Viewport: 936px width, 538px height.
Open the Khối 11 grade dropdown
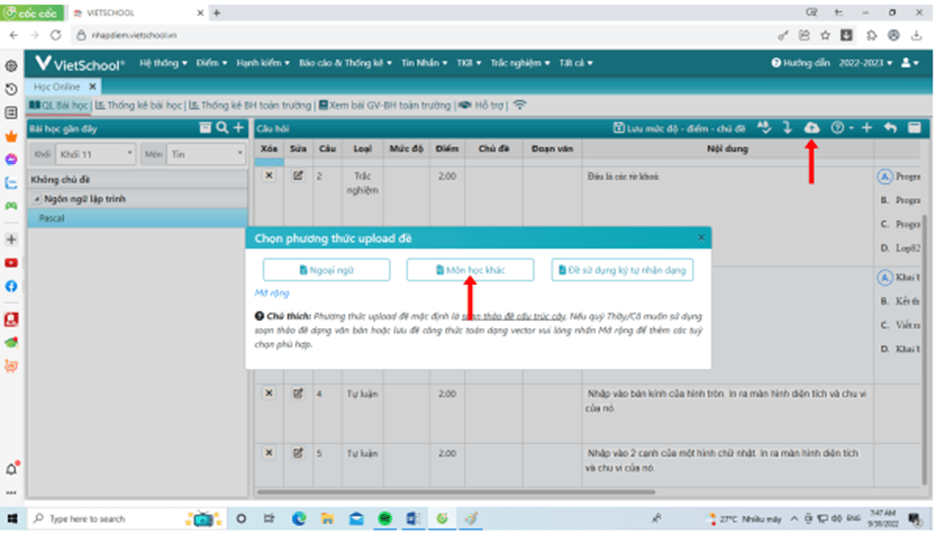pyautogui.click(x=95, y=154)
